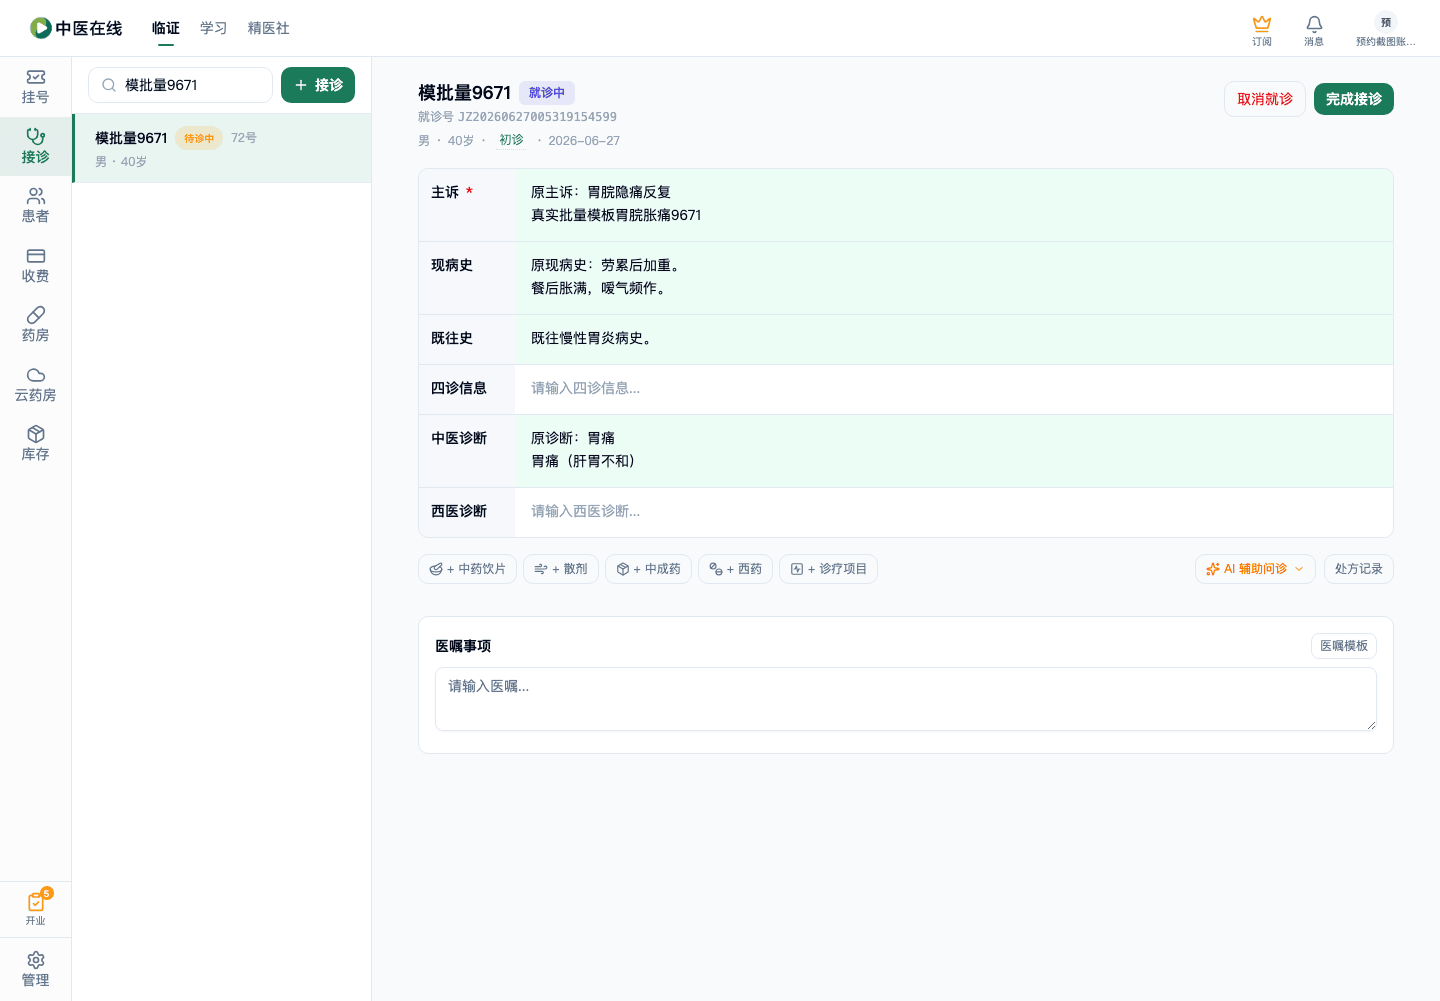Image resolution: width=1440 pixels, height=1001 pixels.
Task: Click the 就诊中 status badge
Action: (x=547, y=92)
